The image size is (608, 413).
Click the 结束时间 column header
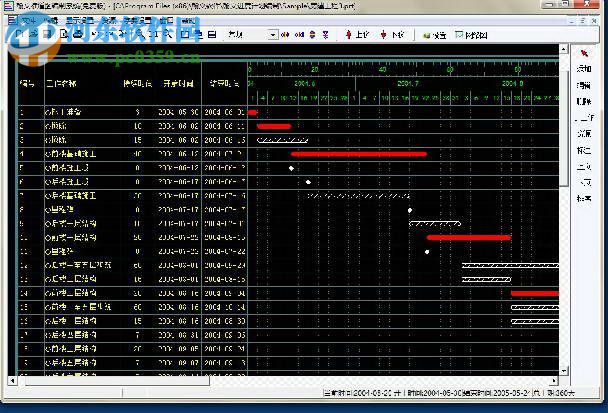225,83
